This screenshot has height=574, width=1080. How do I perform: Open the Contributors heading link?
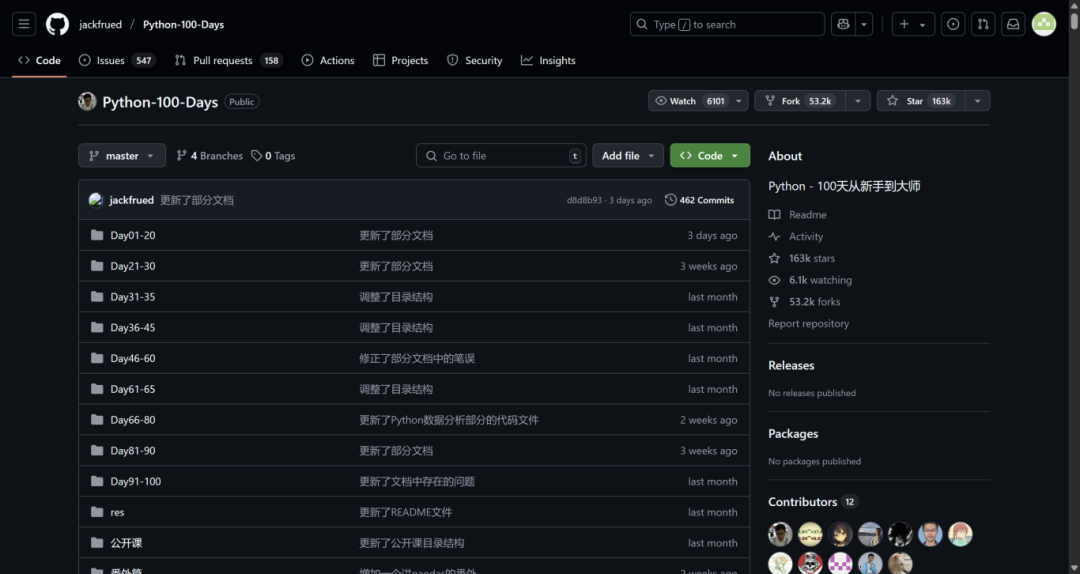(813, 502)
